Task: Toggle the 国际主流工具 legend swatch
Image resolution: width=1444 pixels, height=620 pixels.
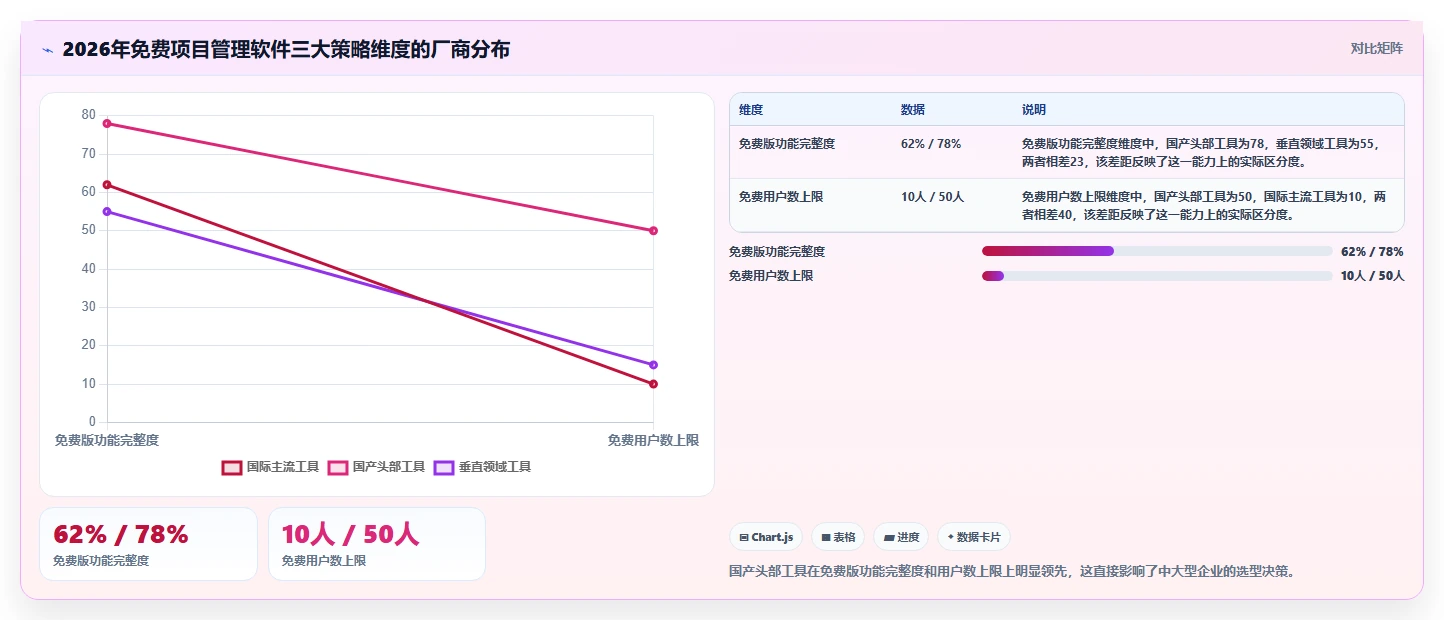Action: point(232,467)
